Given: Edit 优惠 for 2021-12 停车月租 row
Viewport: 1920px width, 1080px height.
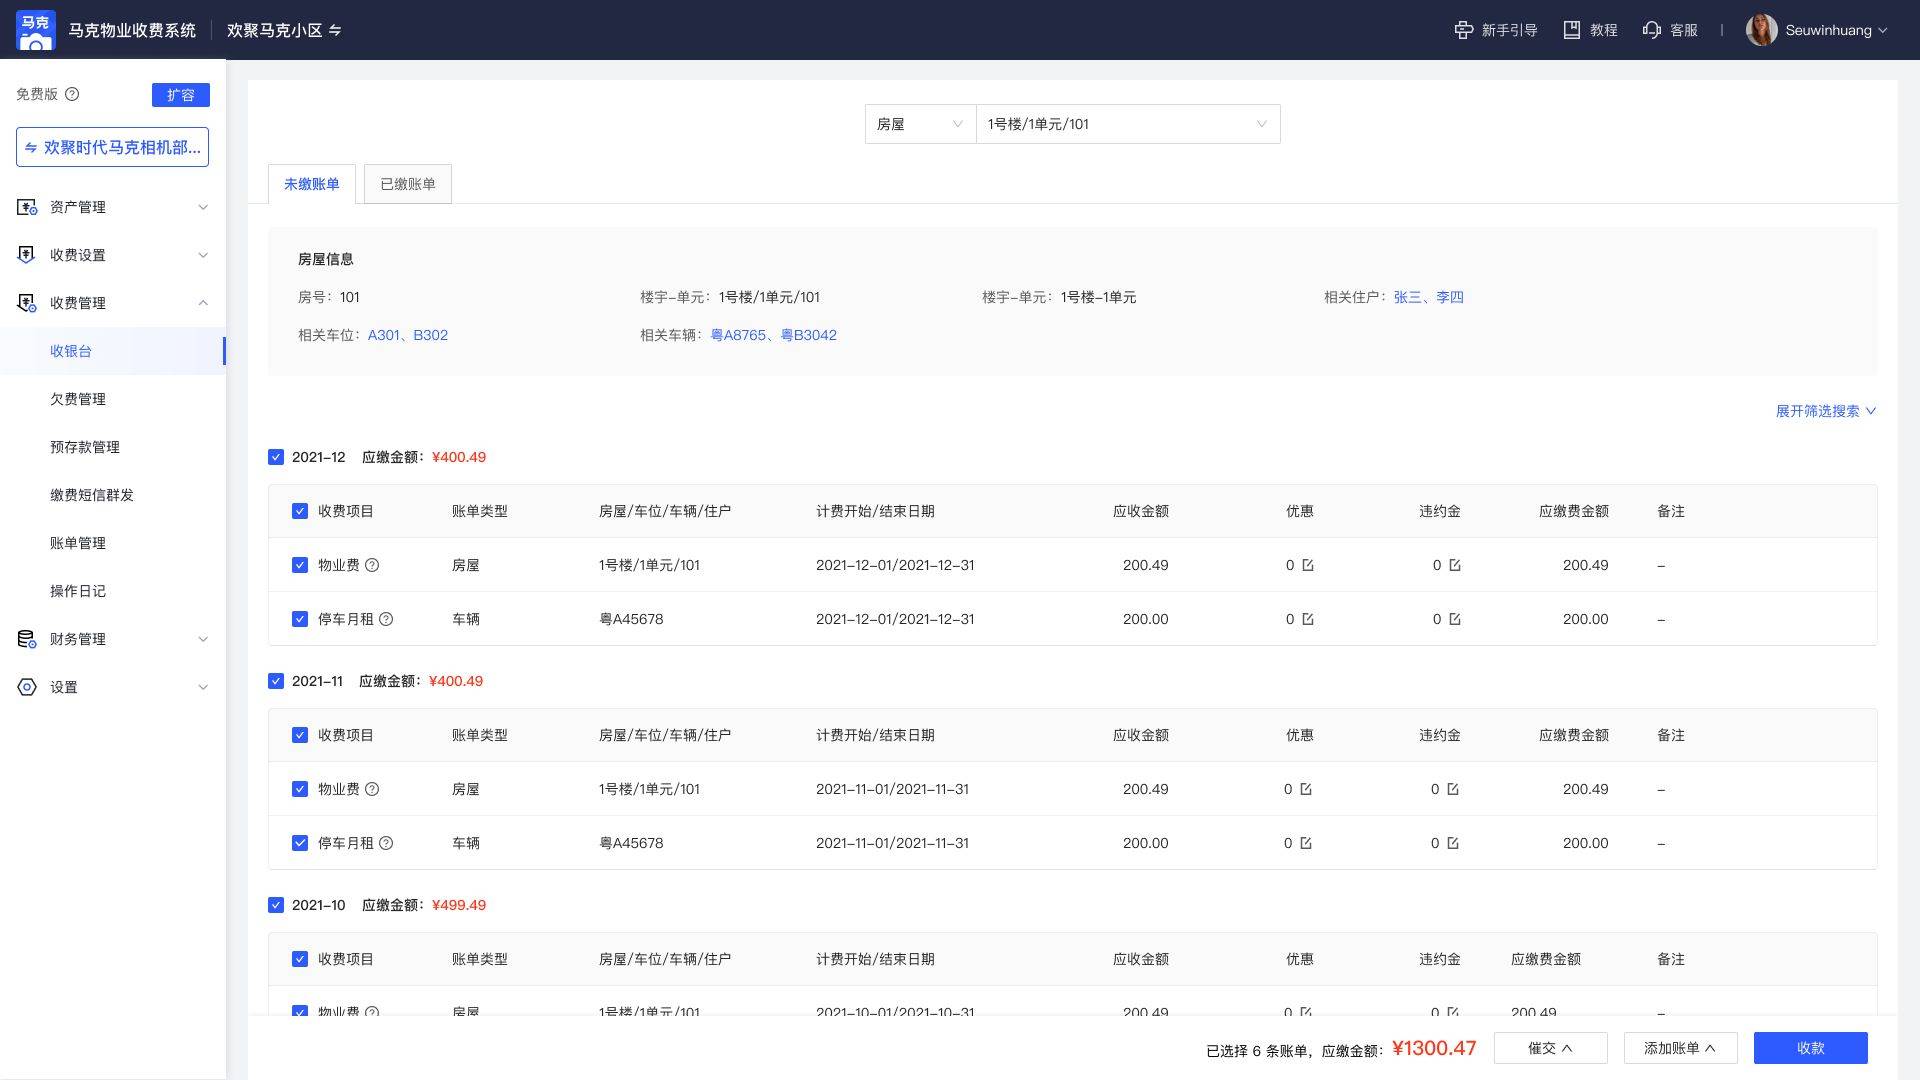Looking at the screenshot, I should (1308, 619).
